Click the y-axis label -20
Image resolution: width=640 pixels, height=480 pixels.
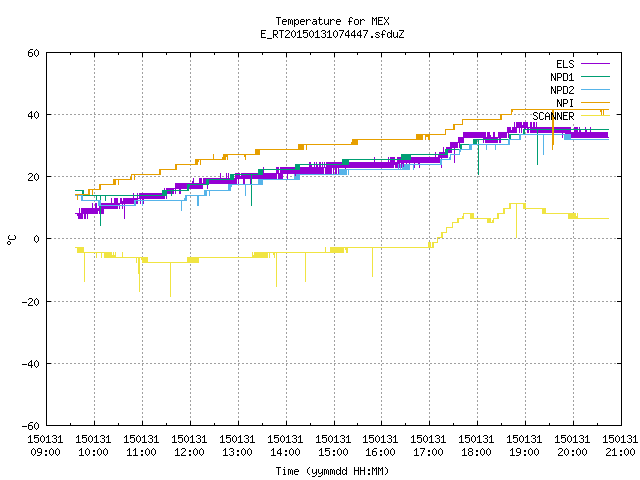coord(31,302)
